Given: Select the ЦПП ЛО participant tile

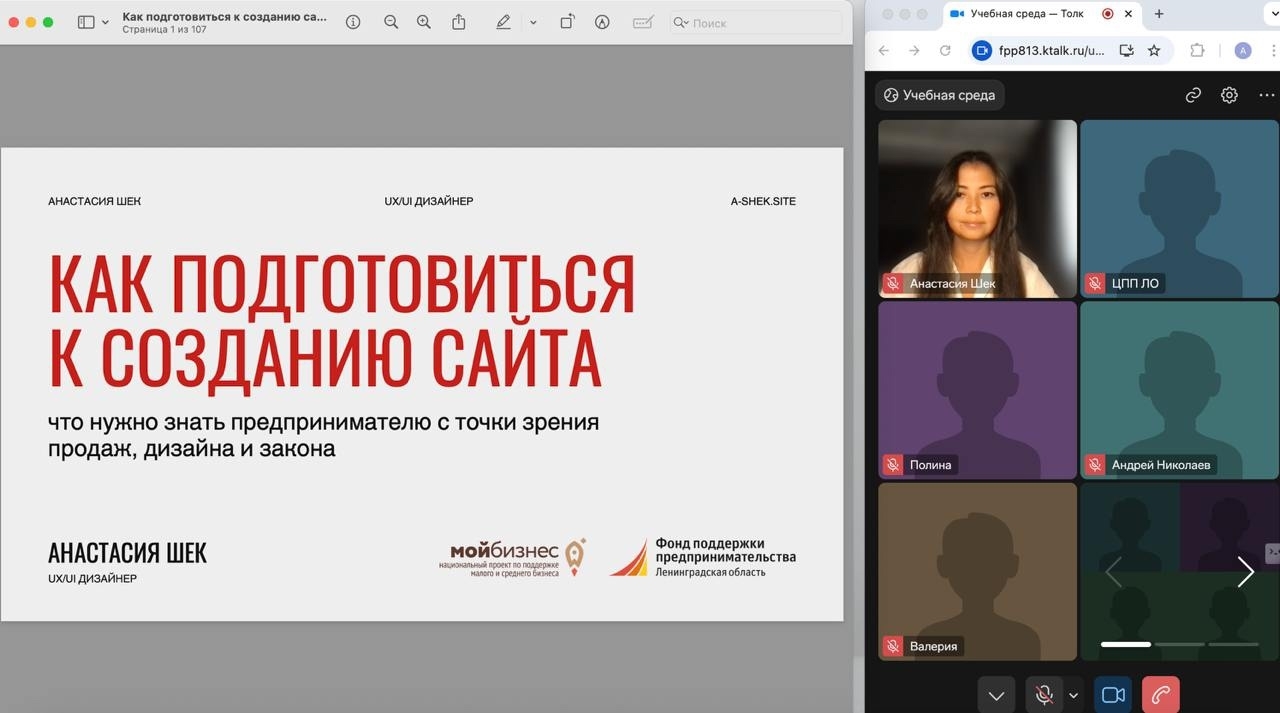Looking at the screenshot, I should tap(1179, 209).
